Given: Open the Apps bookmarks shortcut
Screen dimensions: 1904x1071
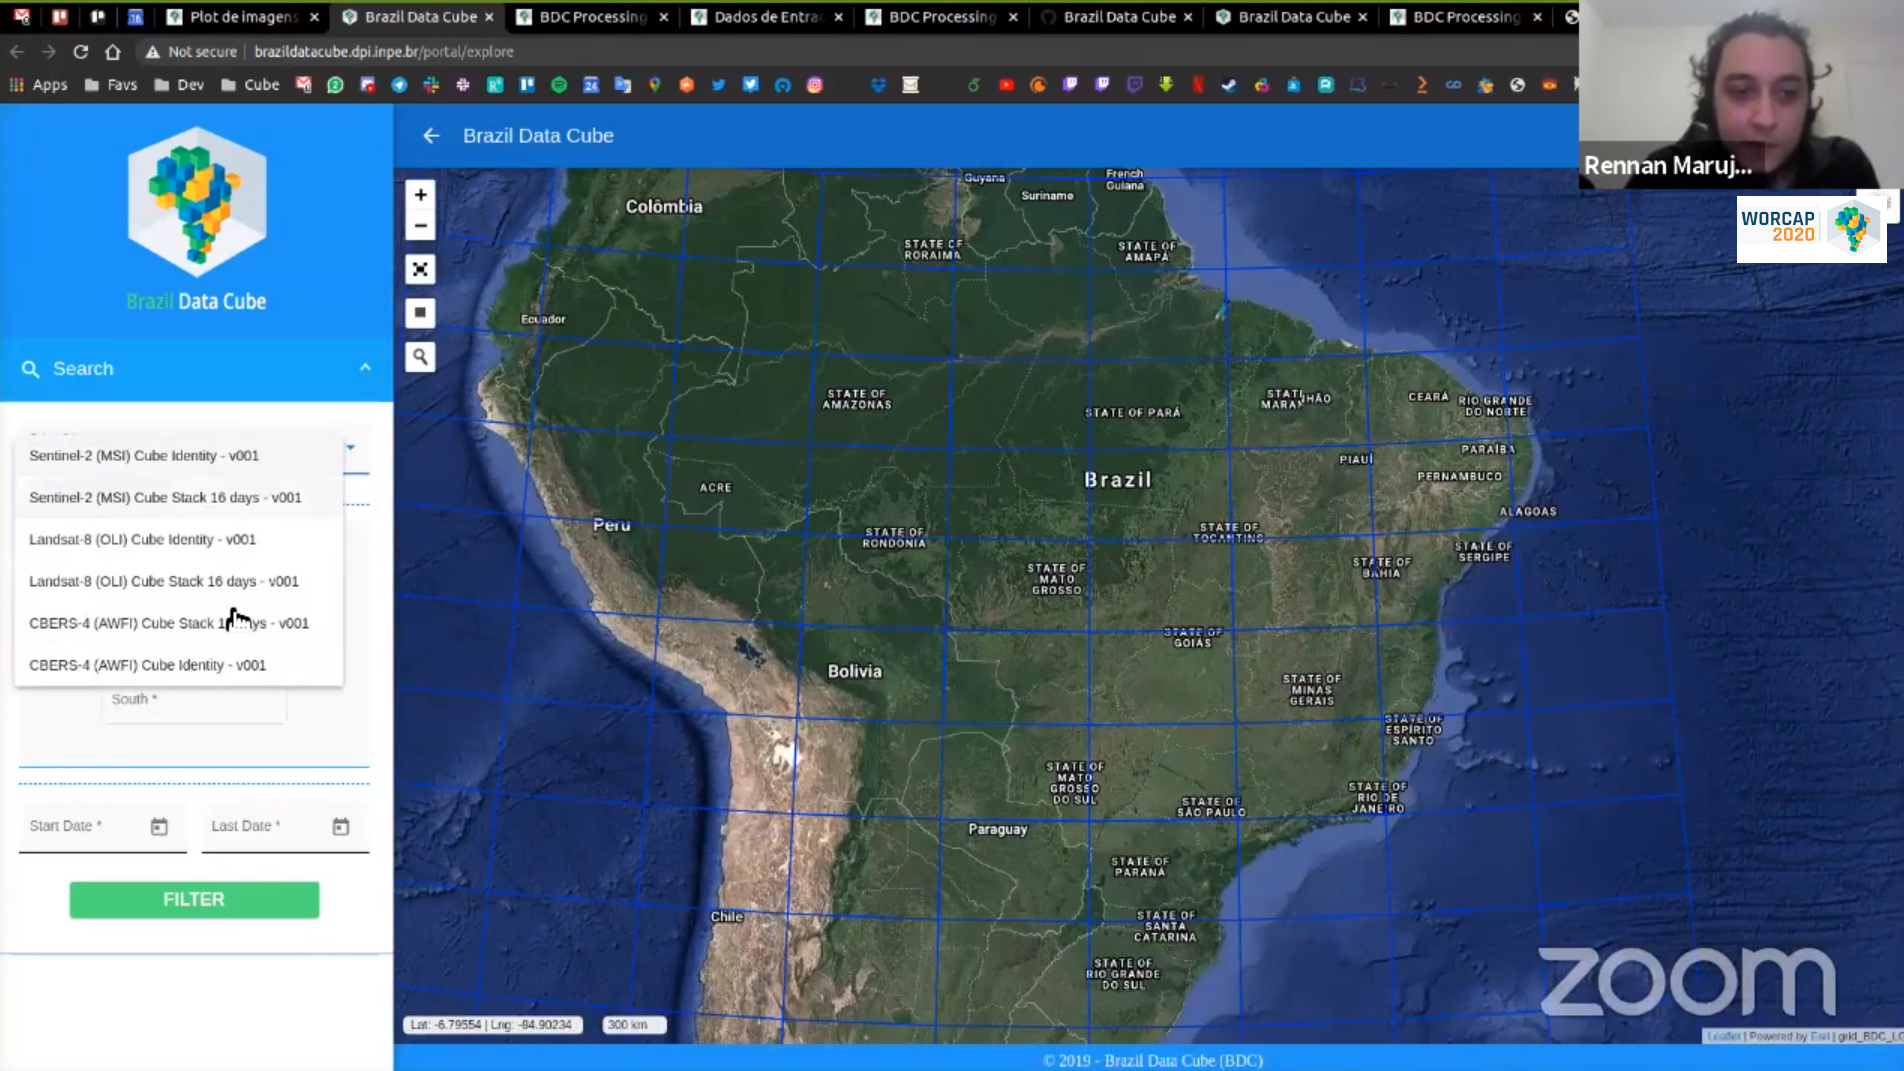Looking at the screenshot, I should (x=39, y=85).
